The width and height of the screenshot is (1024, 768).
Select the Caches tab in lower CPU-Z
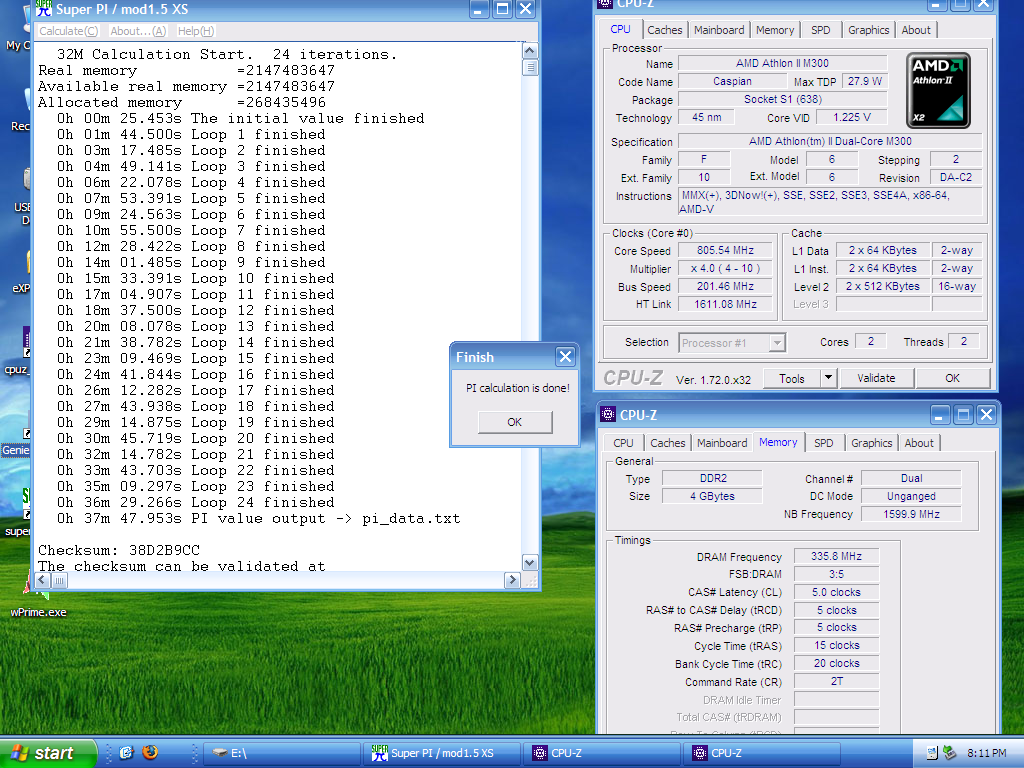667,443
